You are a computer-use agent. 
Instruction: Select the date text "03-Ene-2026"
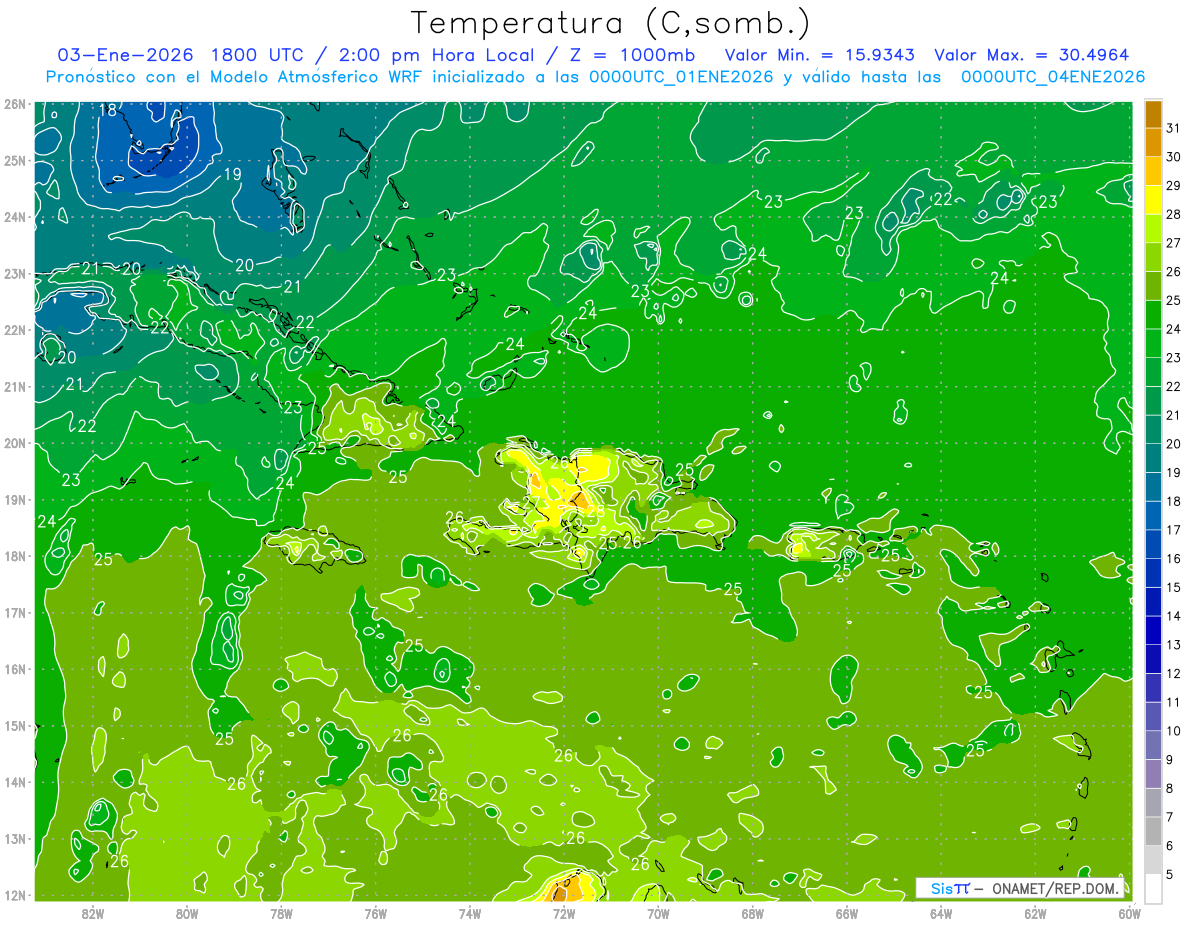(126, 55)
